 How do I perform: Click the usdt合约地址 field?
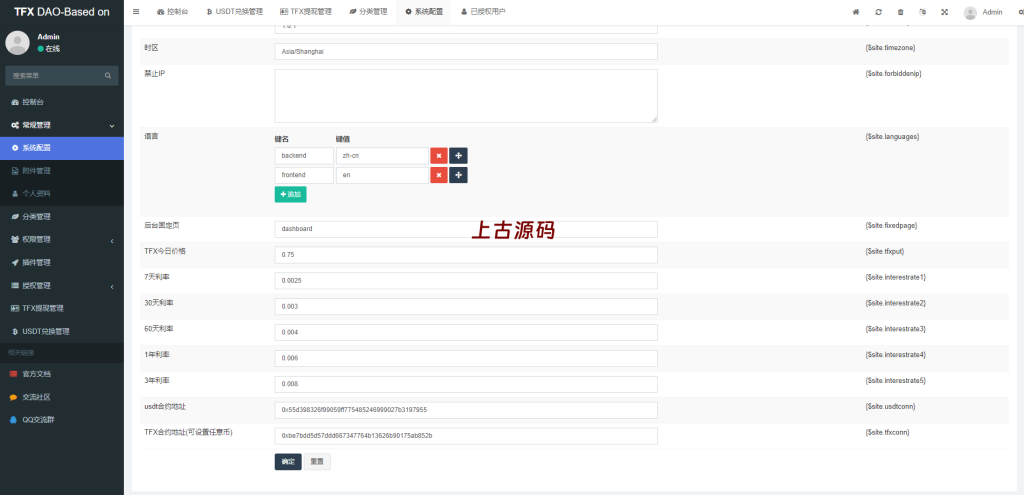click(466, 410)
